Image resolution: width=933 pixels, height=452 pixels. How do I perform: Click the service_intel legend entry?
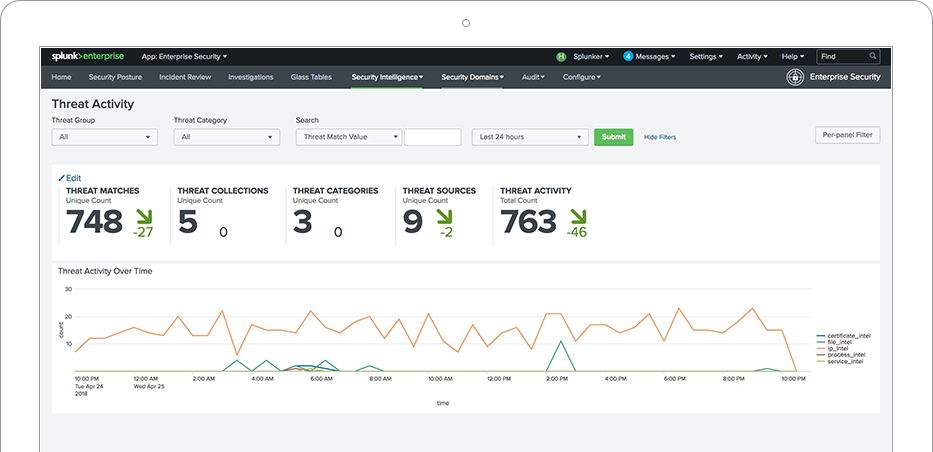(x=840, y=362)
